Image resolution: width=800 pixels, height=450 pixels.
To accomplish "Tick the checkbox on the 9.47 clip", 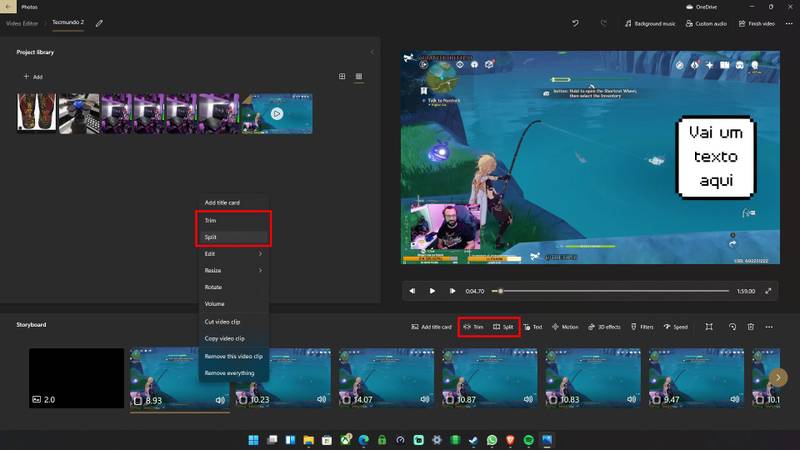I will click(x=657, y=400).
